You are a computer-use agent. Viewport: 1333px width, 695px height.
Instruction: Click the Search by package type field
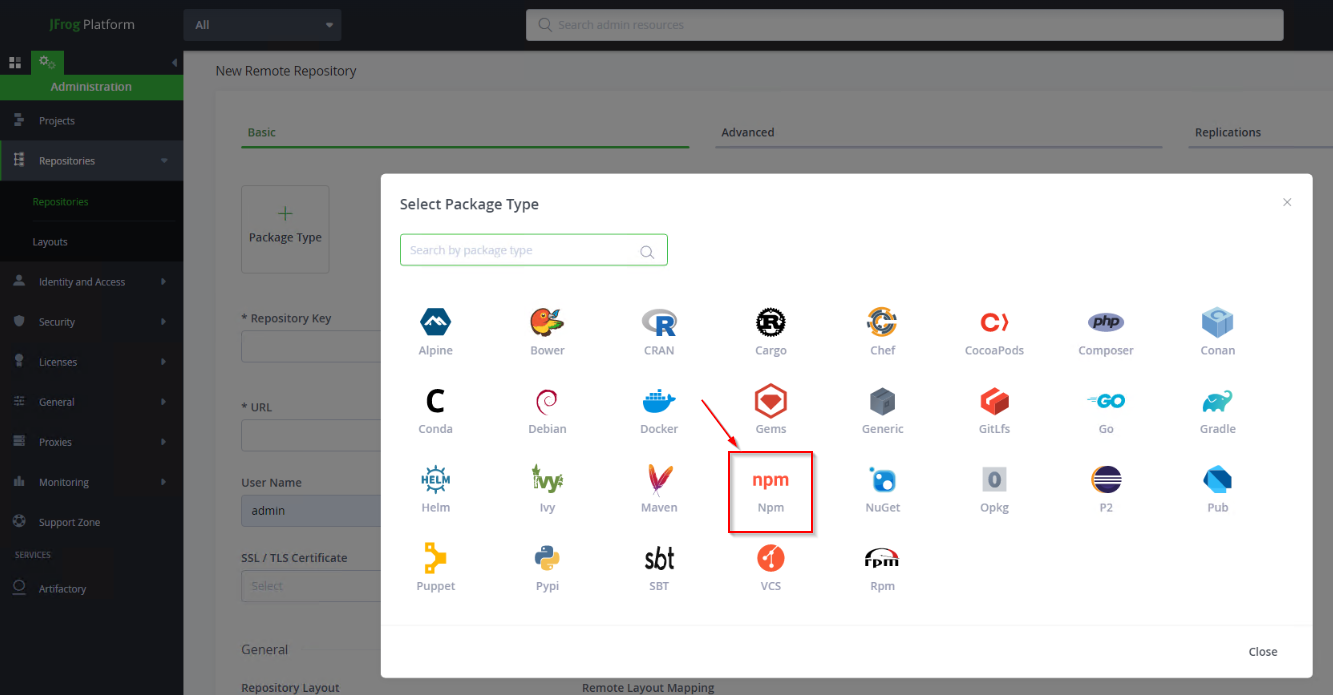point(520,251)
